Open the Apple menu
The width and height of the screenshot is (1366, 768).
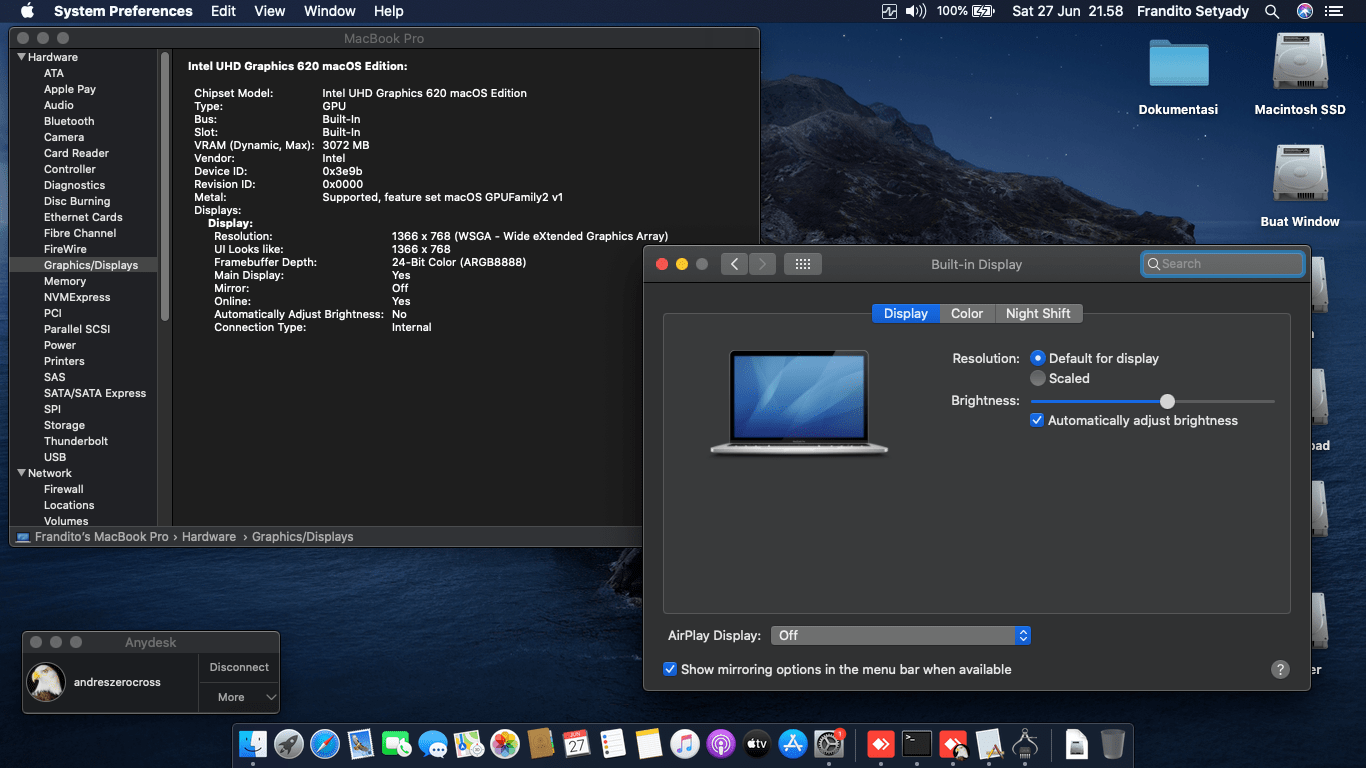coord(27,11)
